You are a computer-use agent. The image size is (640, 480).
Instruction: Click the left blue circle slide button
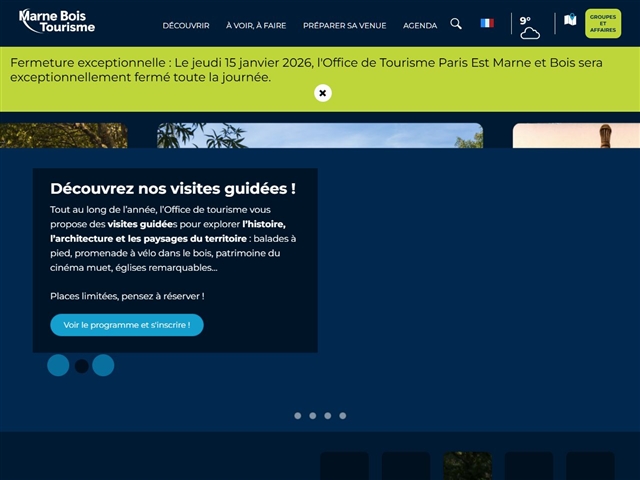[58, 365]
